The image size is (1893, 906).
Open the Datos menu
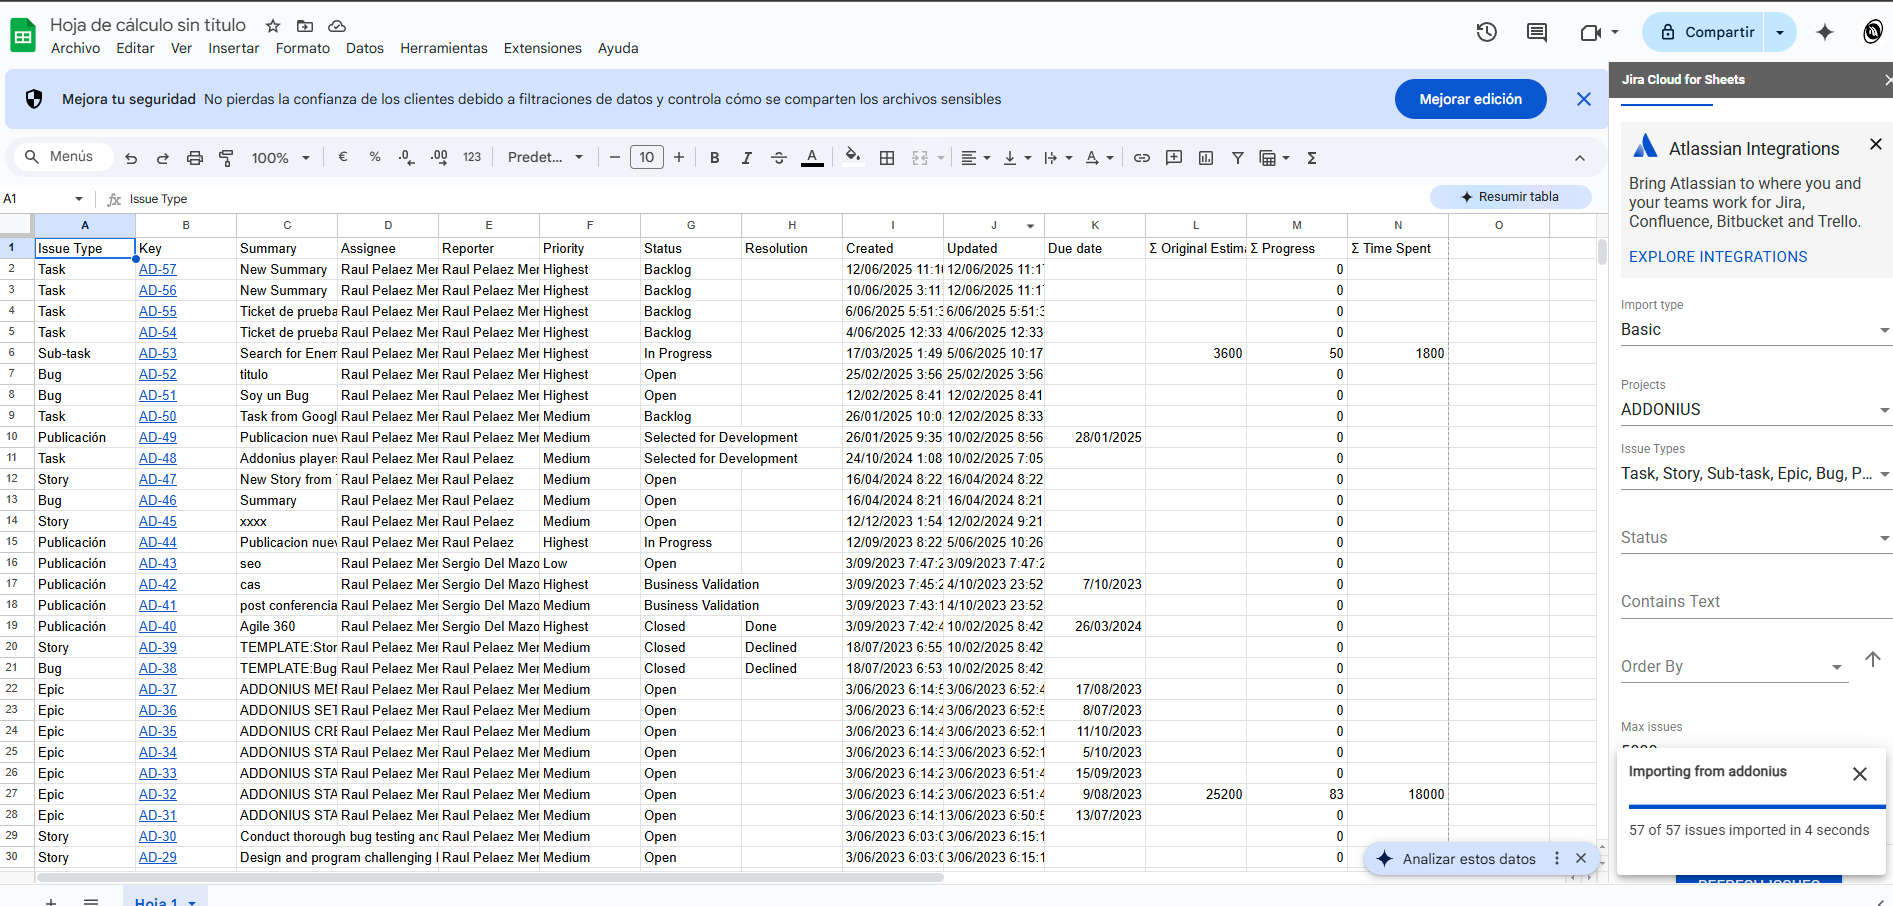coord(365,48)
